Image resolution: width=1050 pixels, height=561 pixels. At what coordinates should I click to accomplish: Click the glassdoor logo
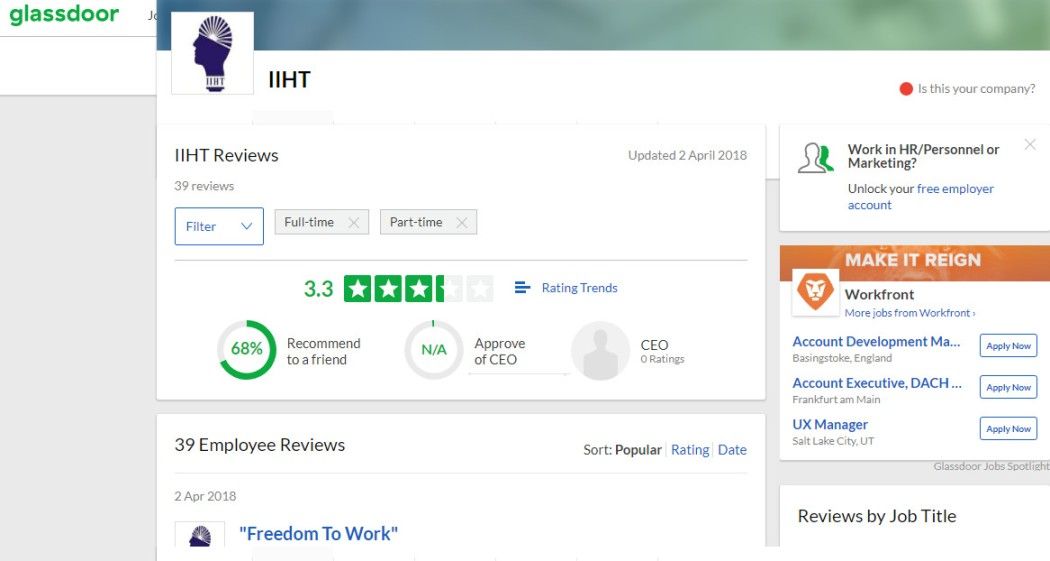coord(64,14)
